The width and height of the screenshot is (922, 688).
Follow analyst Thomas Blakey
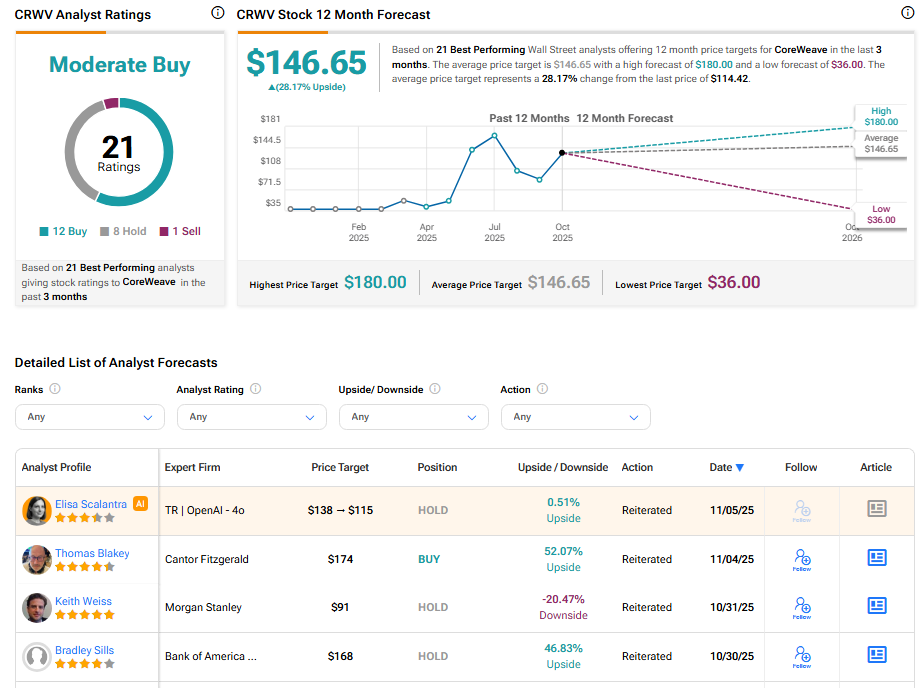tap(801, 559)
